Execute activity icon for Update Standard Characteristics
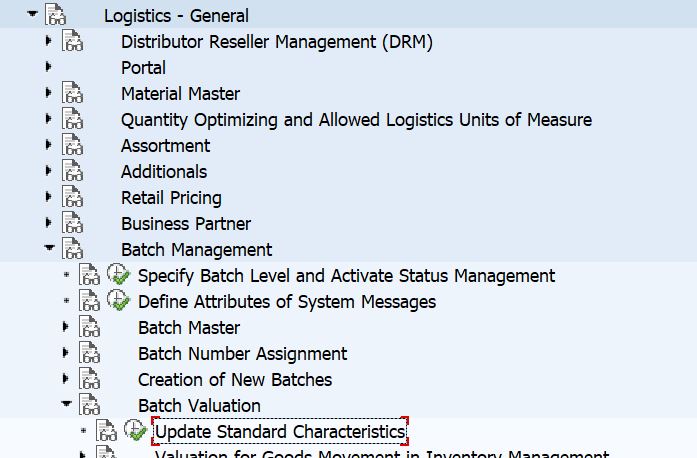The height and width of the screenshot is (458, 697). (135, 430)
